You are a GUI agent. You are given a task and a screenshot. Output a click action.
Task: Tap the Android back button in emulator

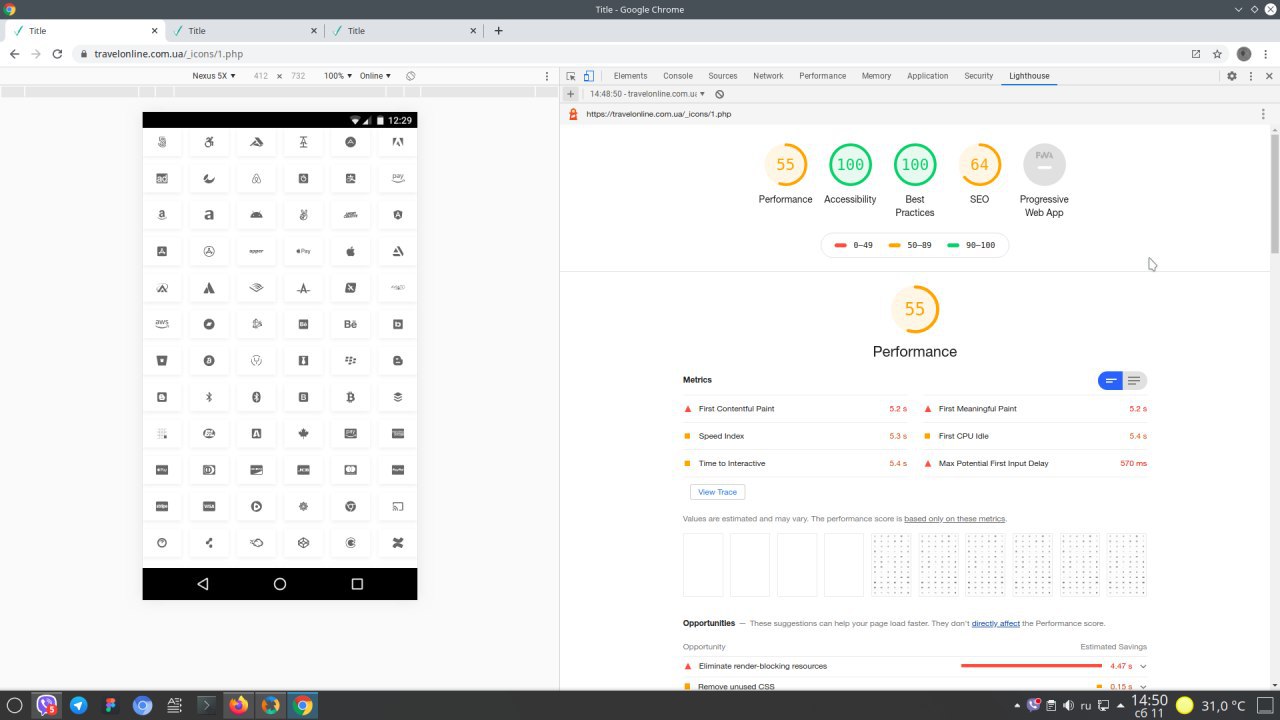point(203,584)
